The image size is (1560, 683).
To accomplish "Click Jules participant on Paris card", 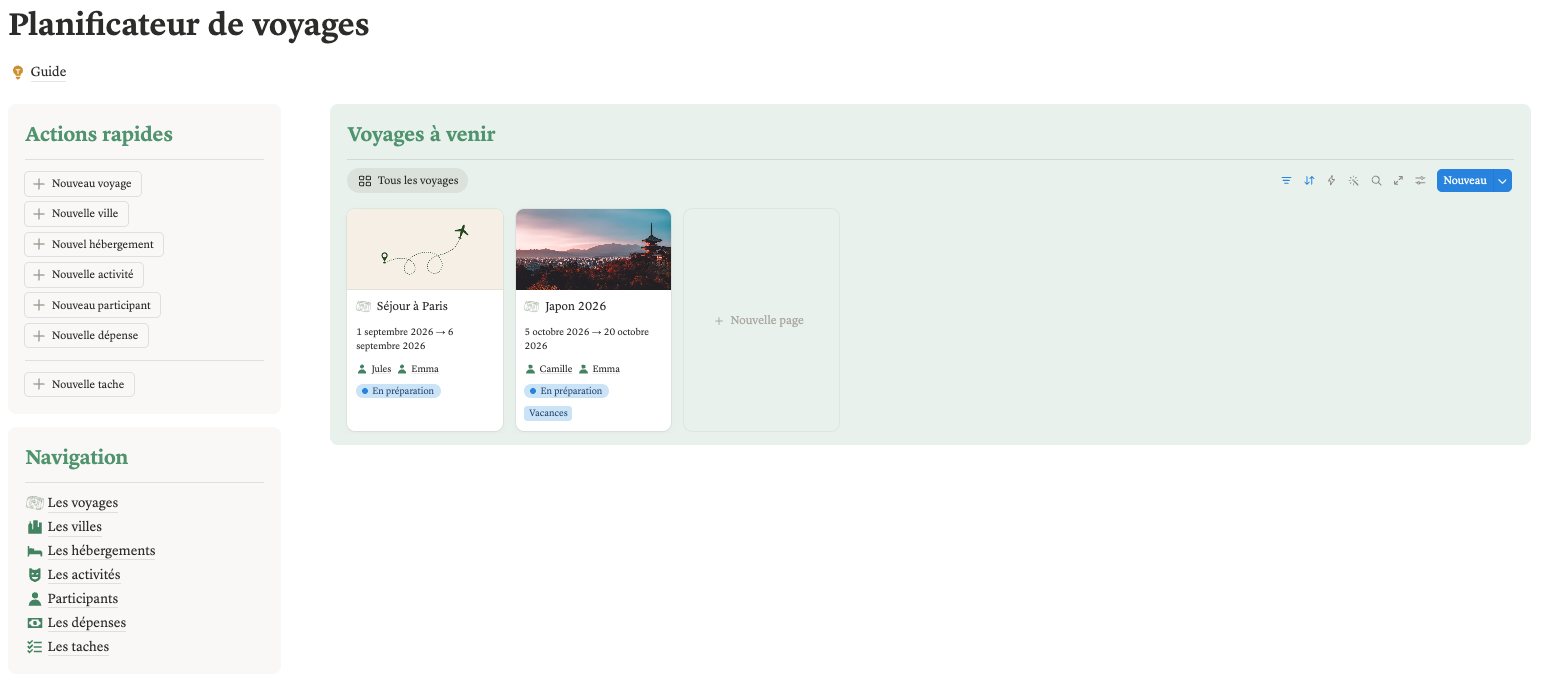I will (374, 369).
